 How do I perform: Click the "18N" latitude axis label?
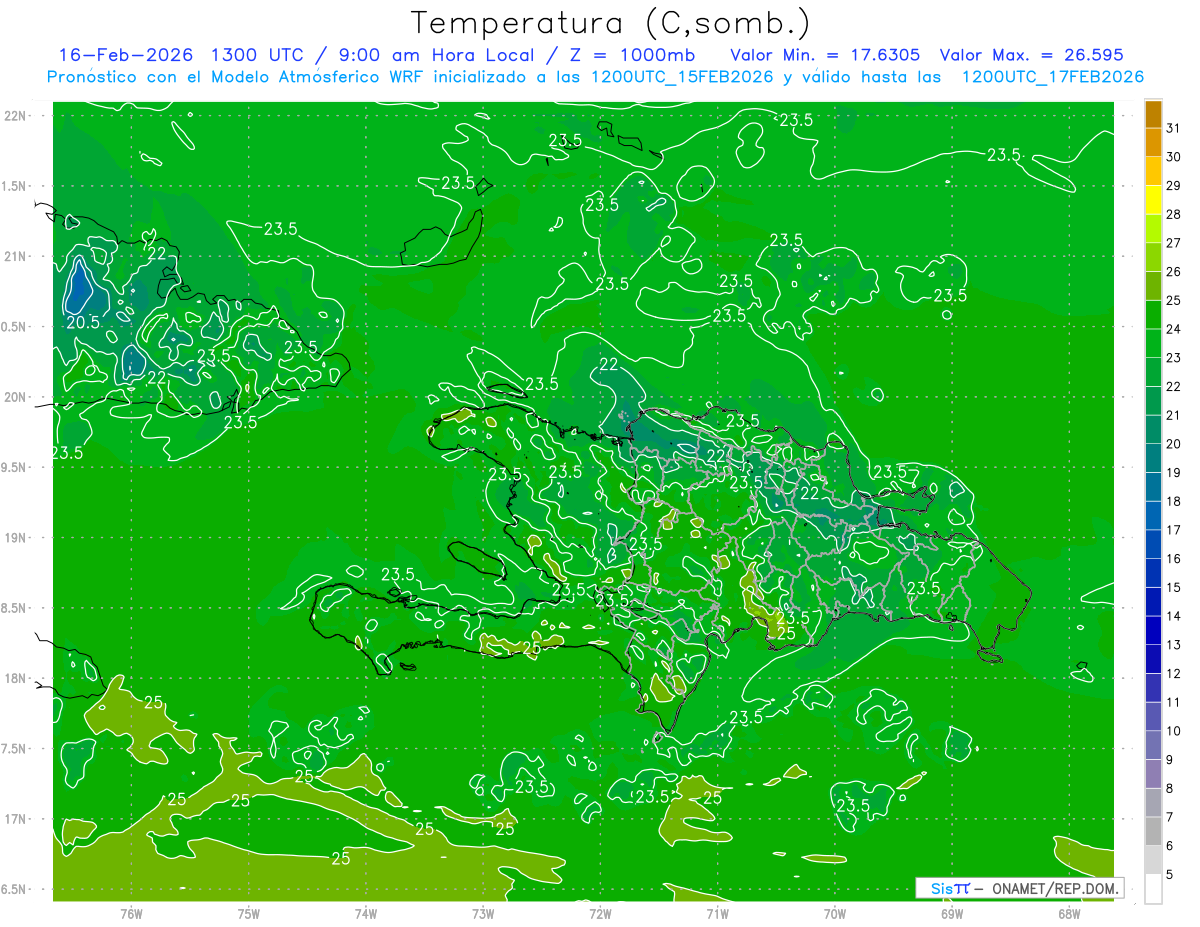16,679
